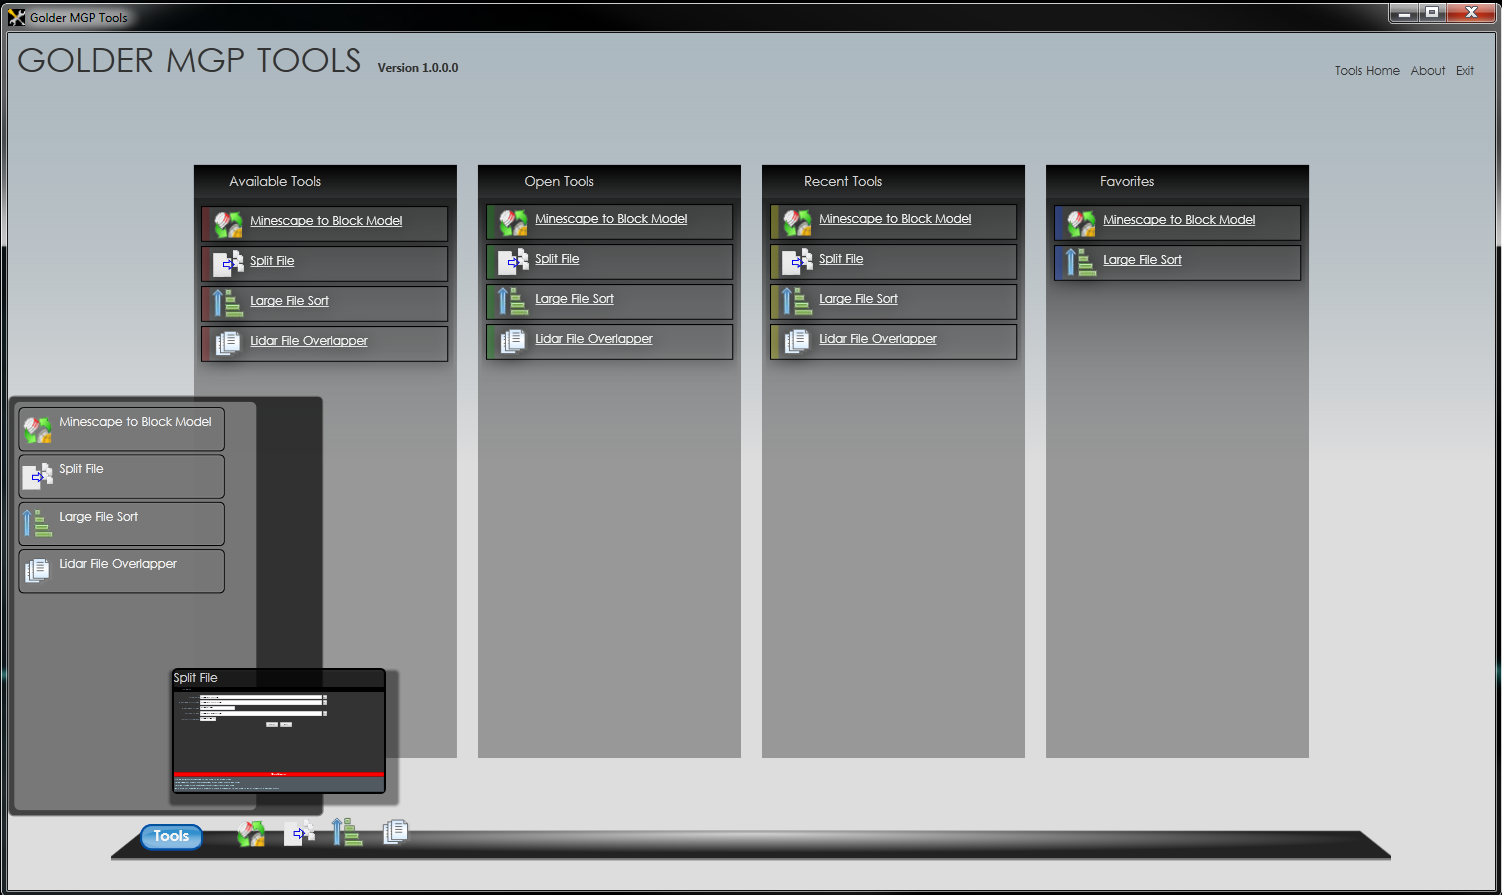The image size is (1502, 895).
Task: Click Minescape to Block Model icon in Available Tools
Action: 228,224
